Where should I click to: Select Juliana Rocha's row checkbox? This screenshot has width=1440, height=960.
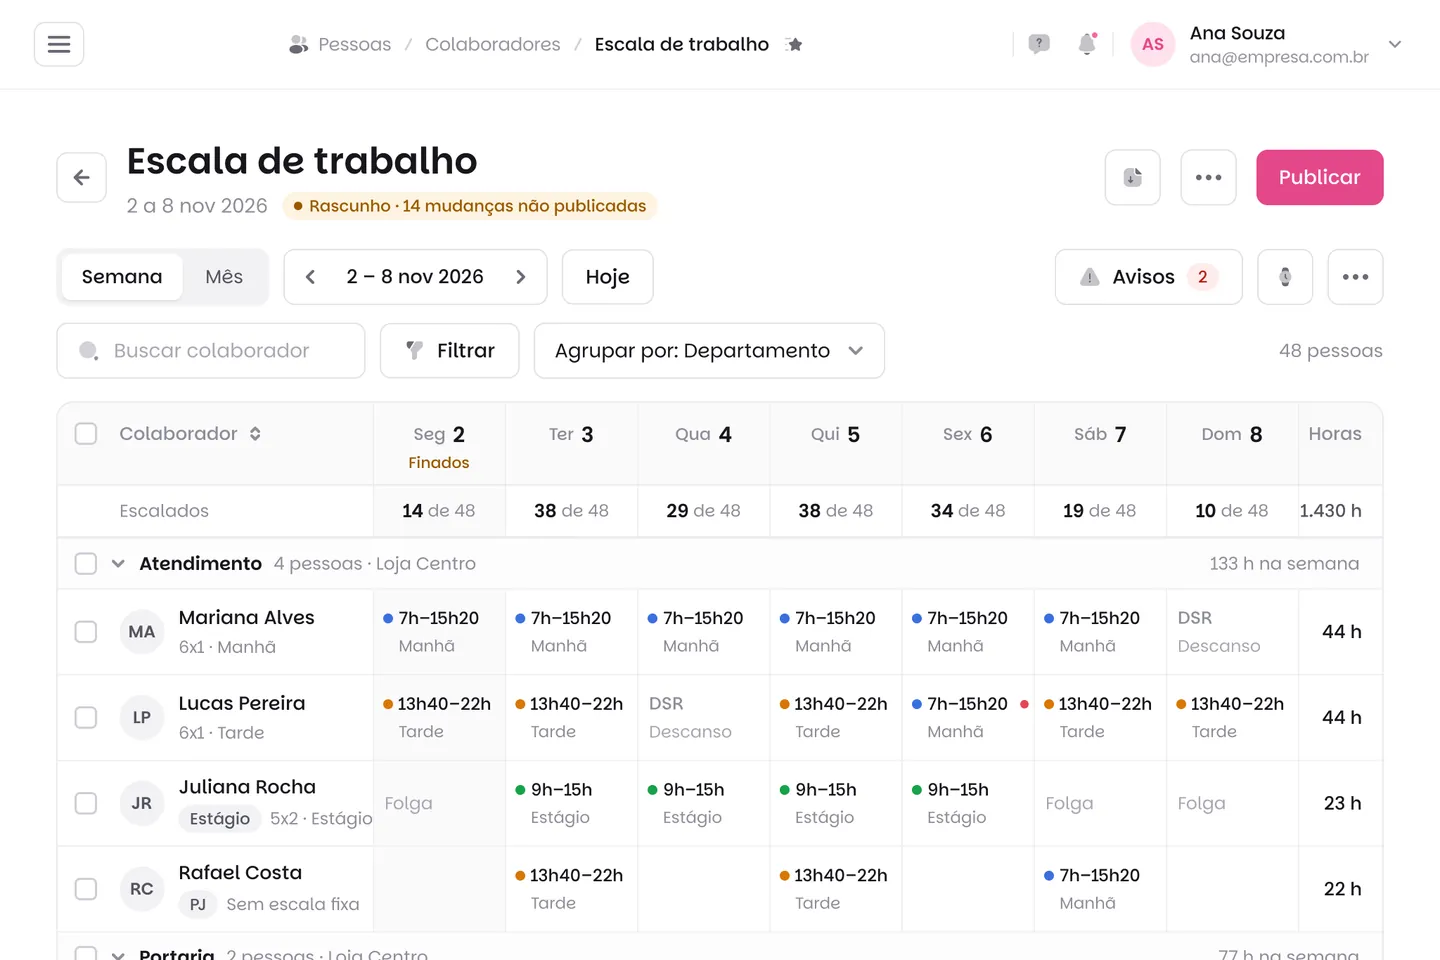(x=86, y=803)
